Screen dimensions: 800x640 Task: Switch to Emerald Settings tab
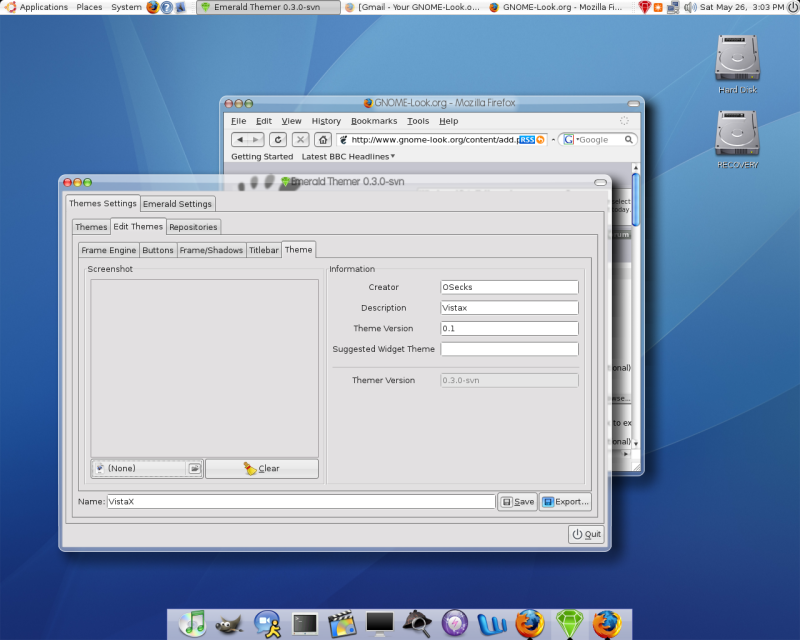pyautogui.click(x=177, y=204)
